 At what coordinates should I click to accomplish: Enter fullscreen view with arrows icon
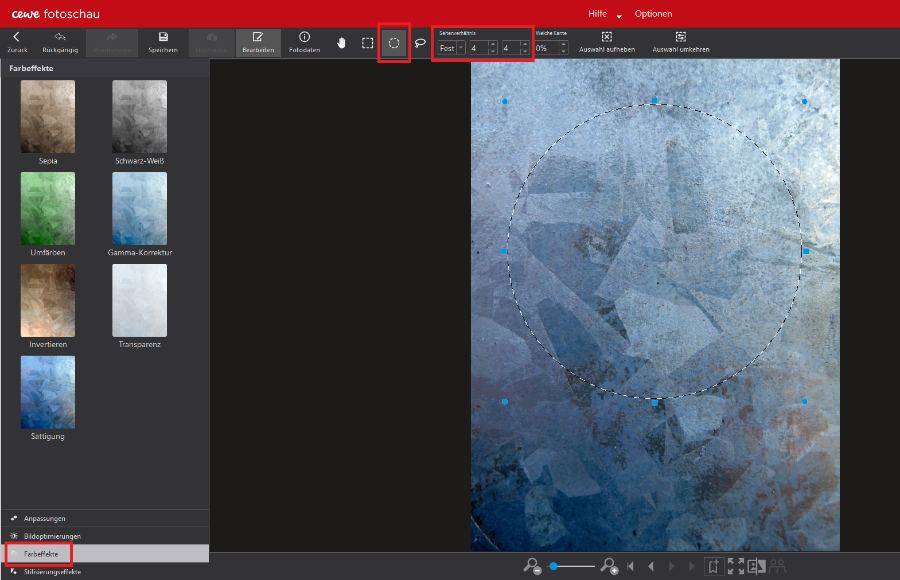(x=736, y=566)
